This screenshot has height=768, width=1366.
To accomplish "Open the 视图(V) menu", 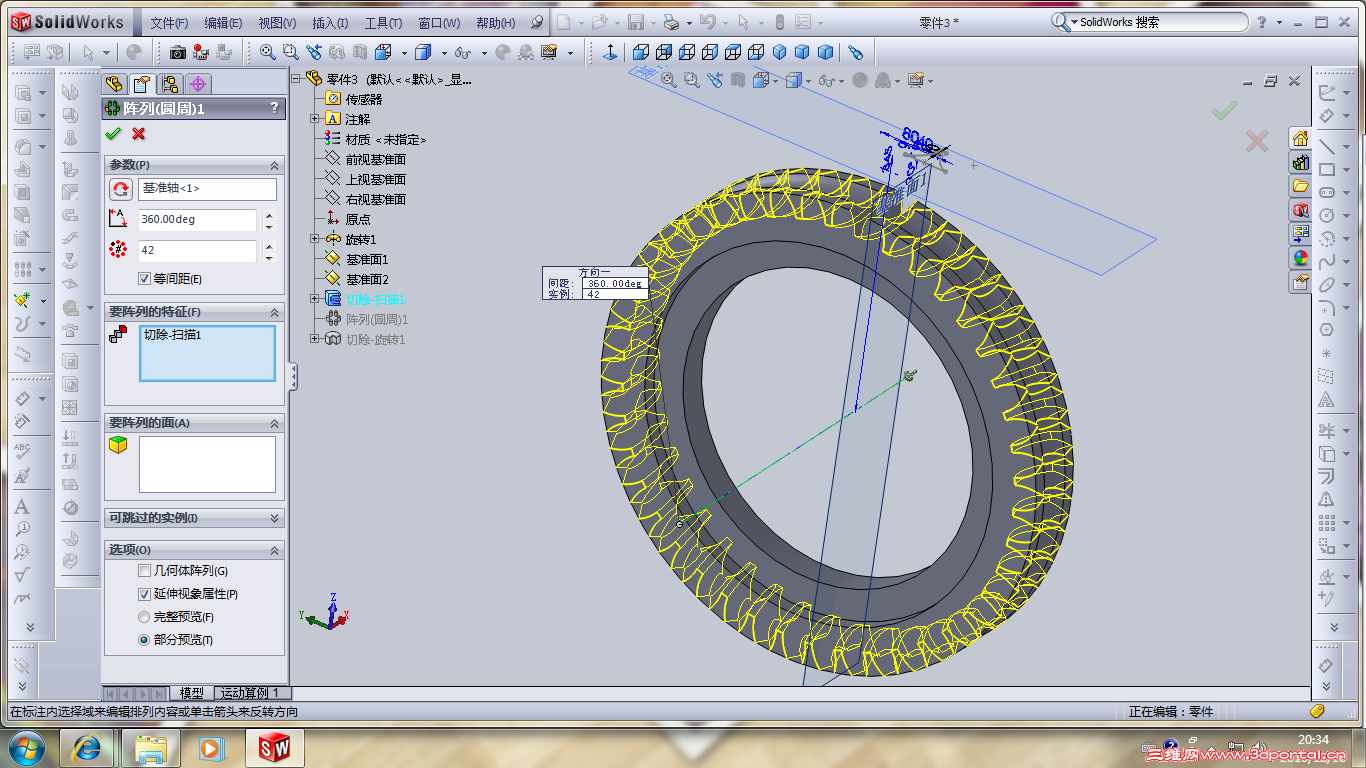I will click(277, 23).
